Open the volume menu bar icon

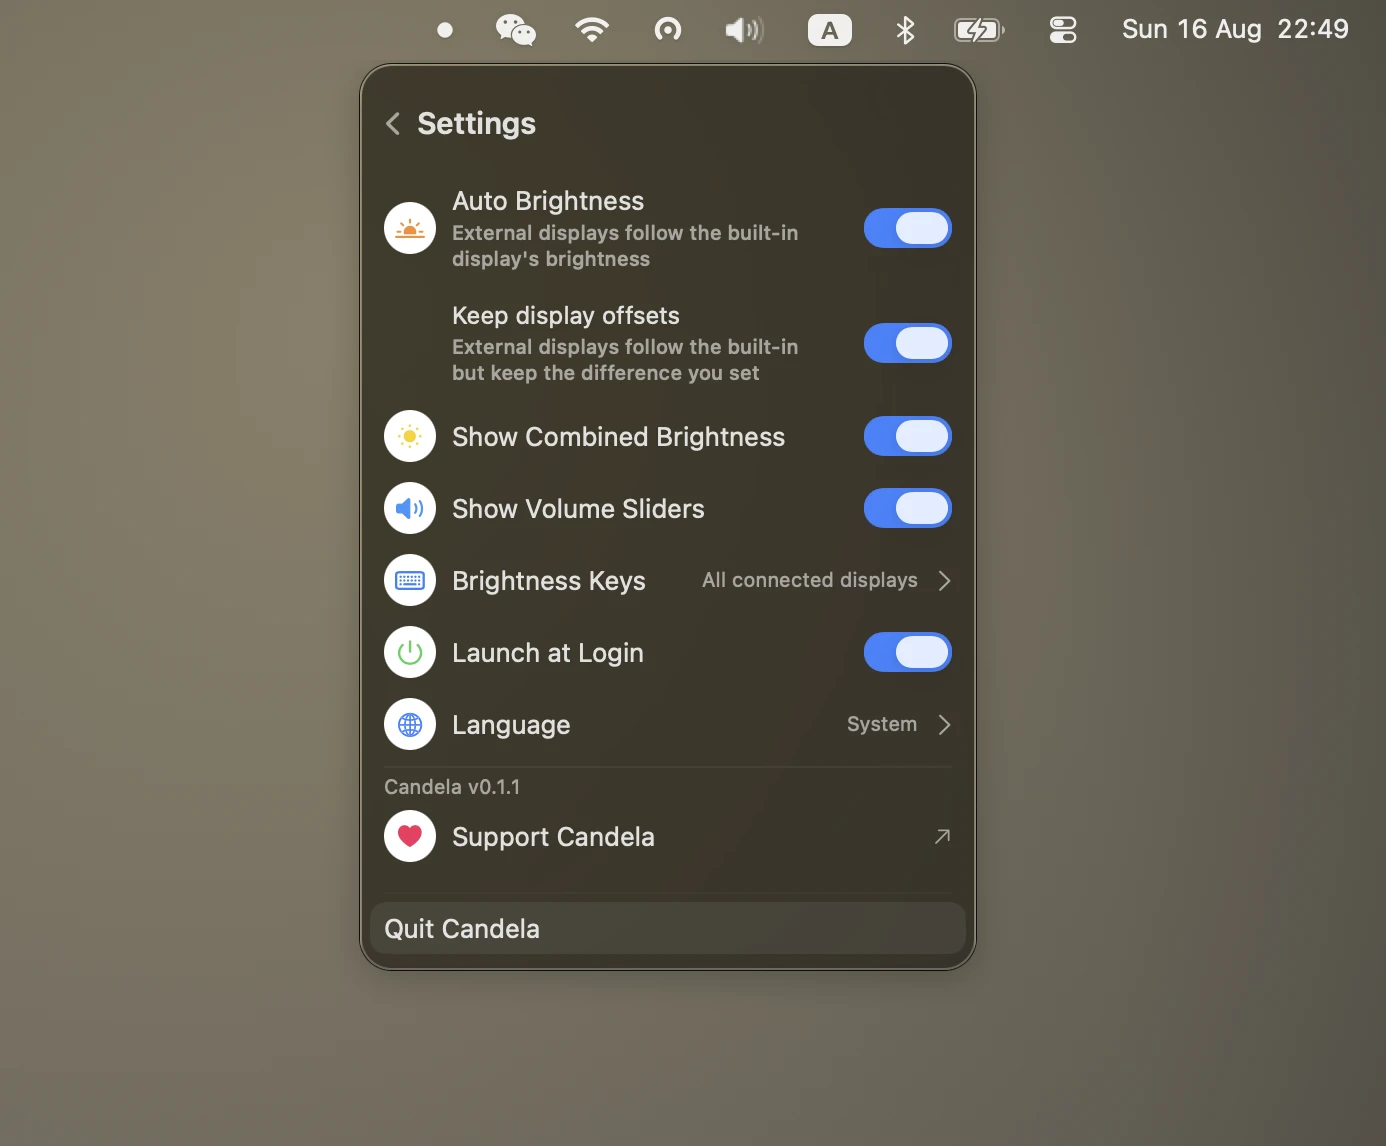[744, 30]
